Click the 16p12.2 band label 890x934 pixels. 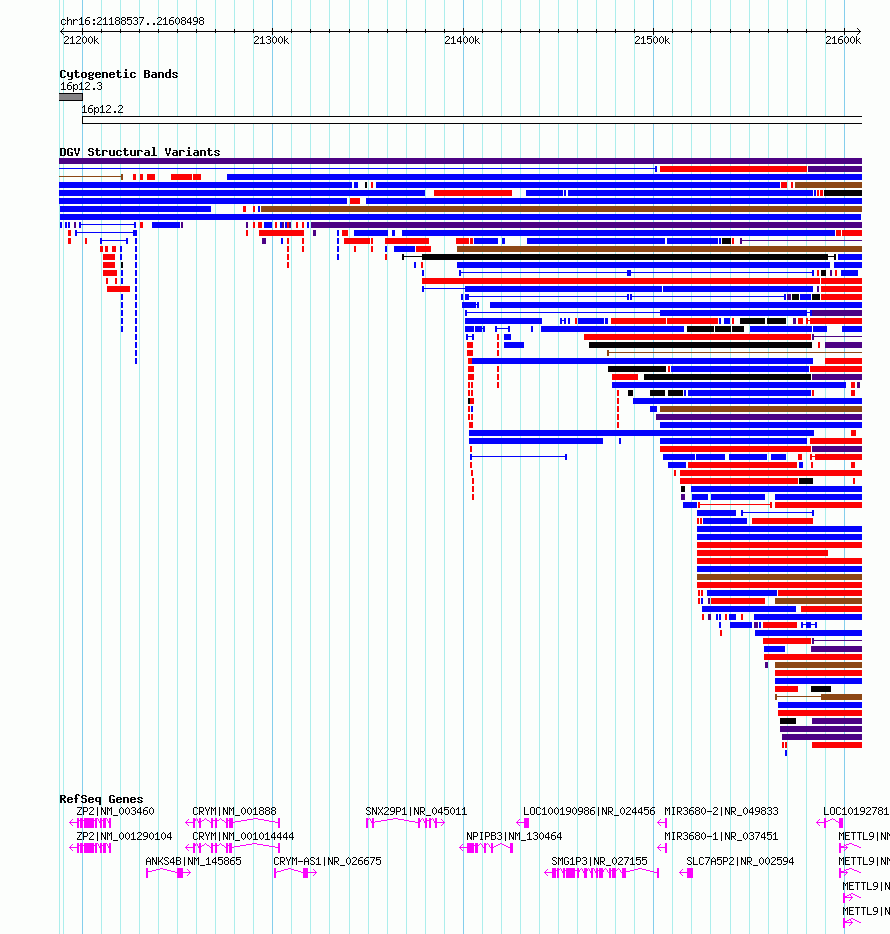tap(102, 110)
